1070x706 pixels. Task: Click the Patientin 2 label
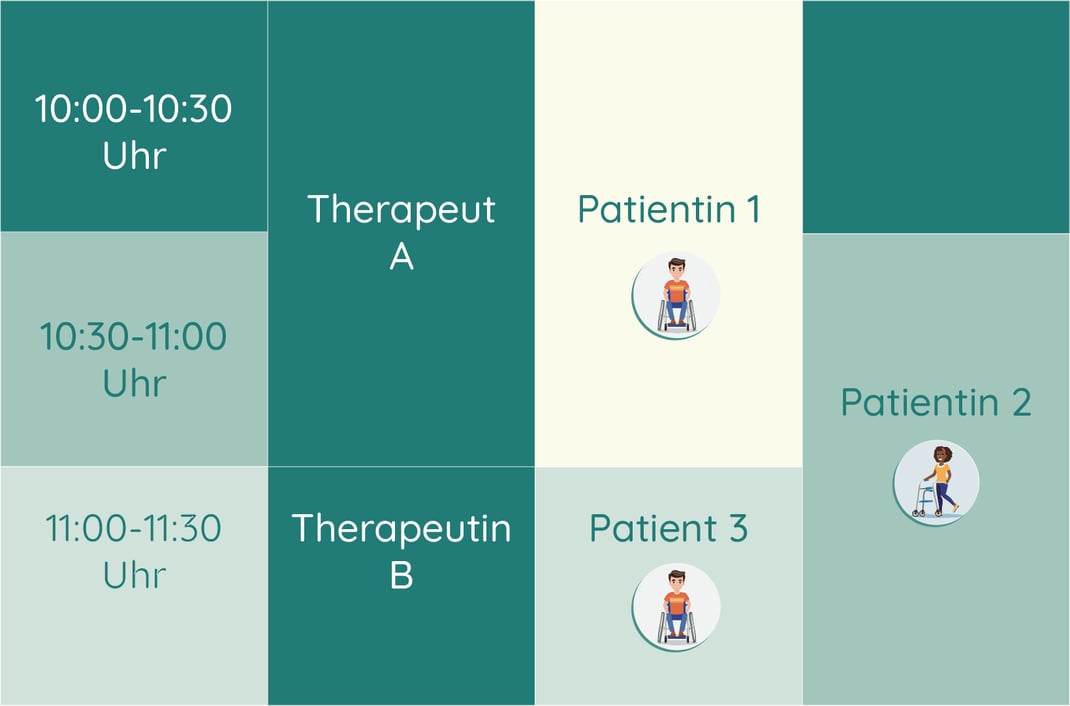point(936,402)
